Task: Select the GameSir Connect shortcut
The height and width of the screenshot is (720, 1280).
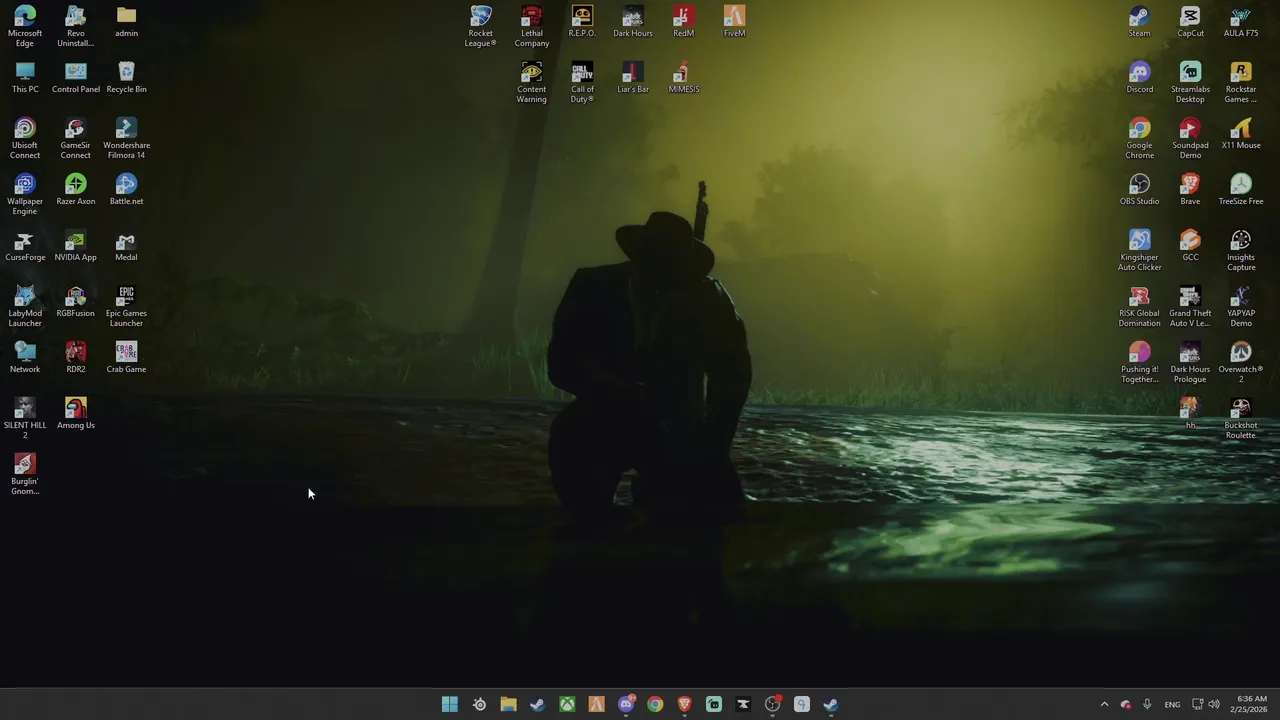Action: point(76,138)
